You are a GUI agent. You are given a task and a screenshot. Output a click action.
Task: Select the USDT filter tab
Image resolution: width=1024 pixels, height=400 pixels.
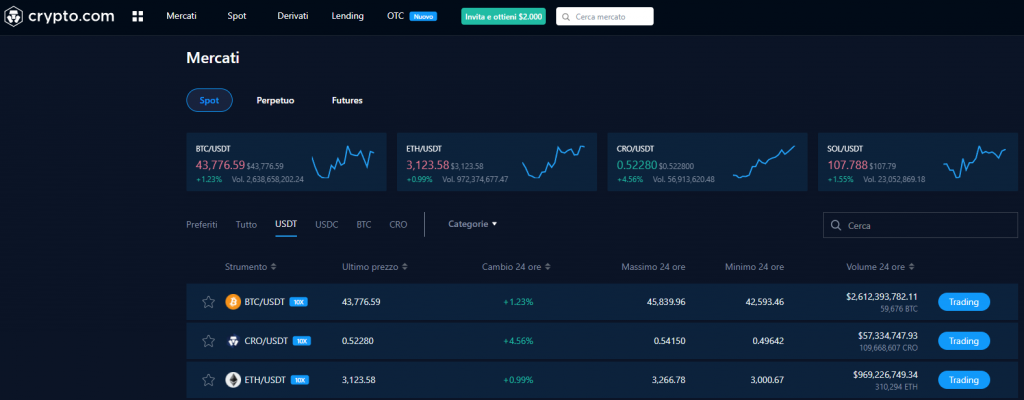click(286, 224)
